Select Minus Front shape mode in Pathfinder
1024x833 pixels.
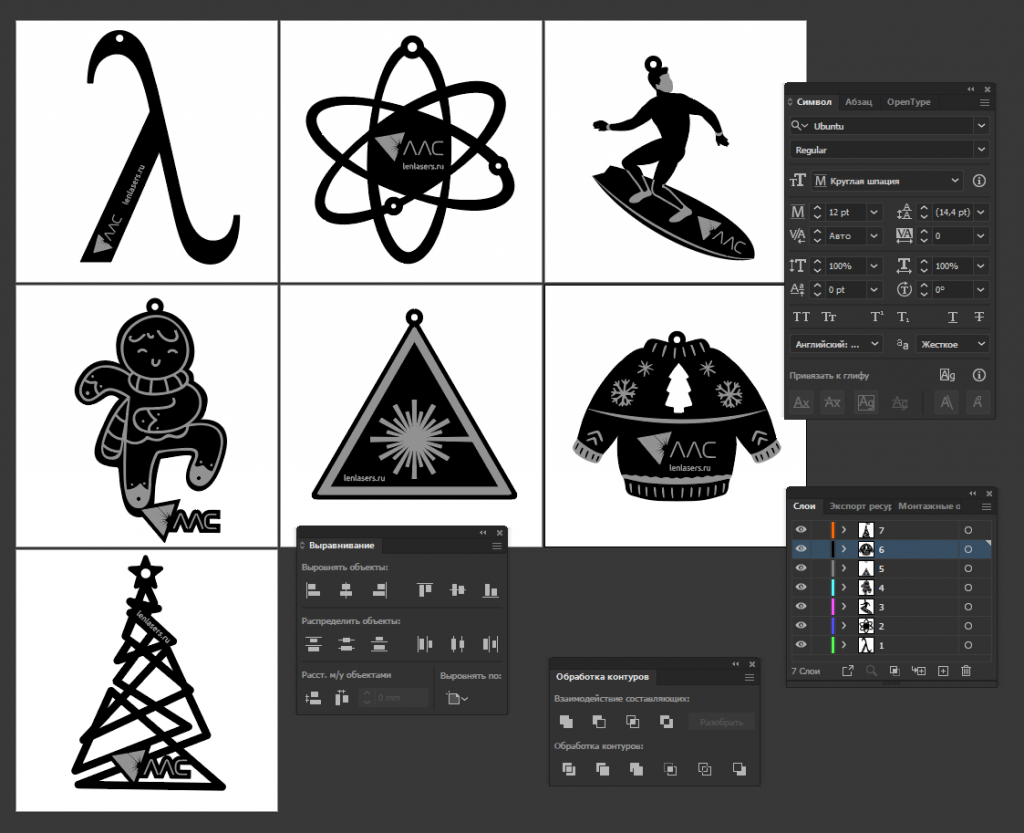[x=600, y=721]
